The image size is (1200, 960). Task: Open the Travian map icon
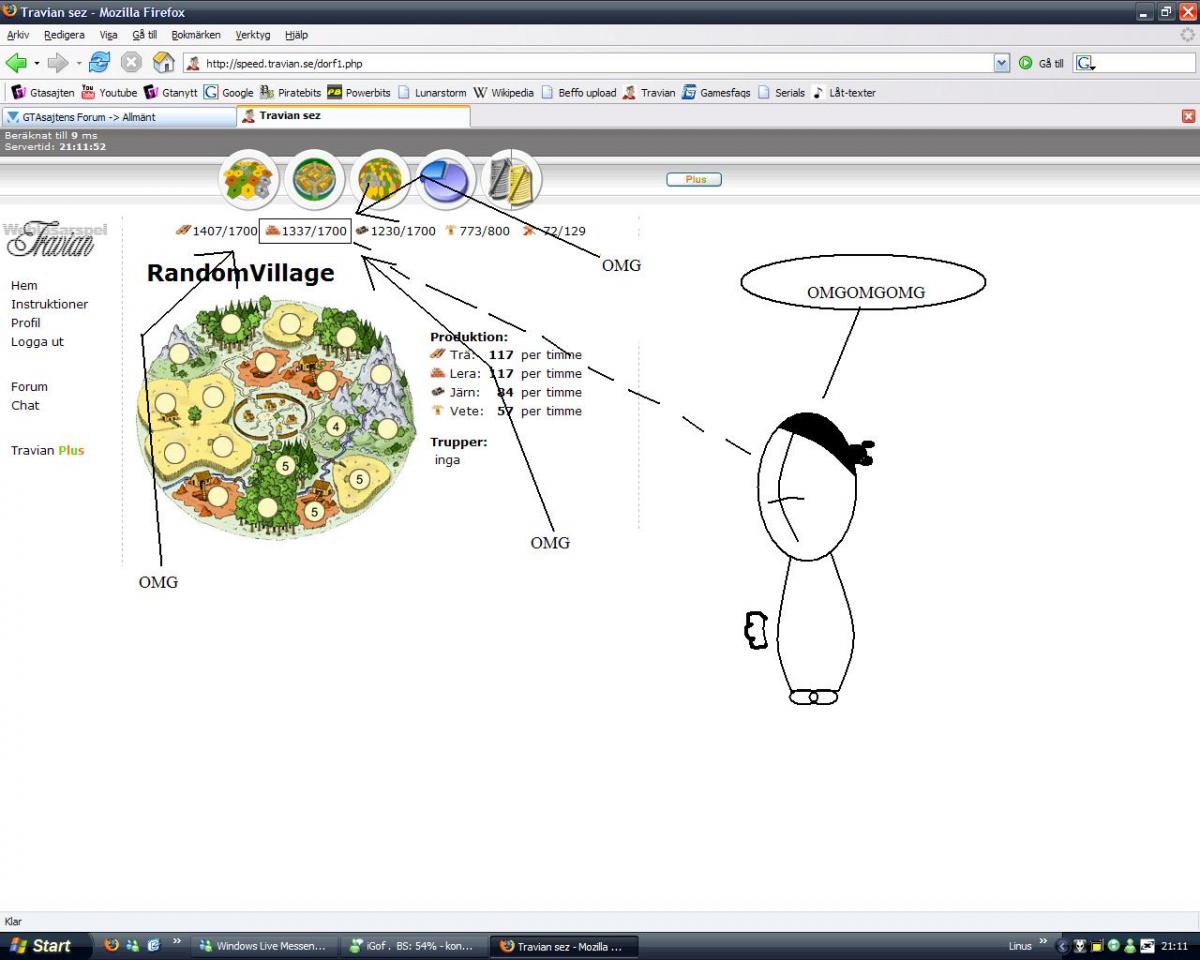380,180
